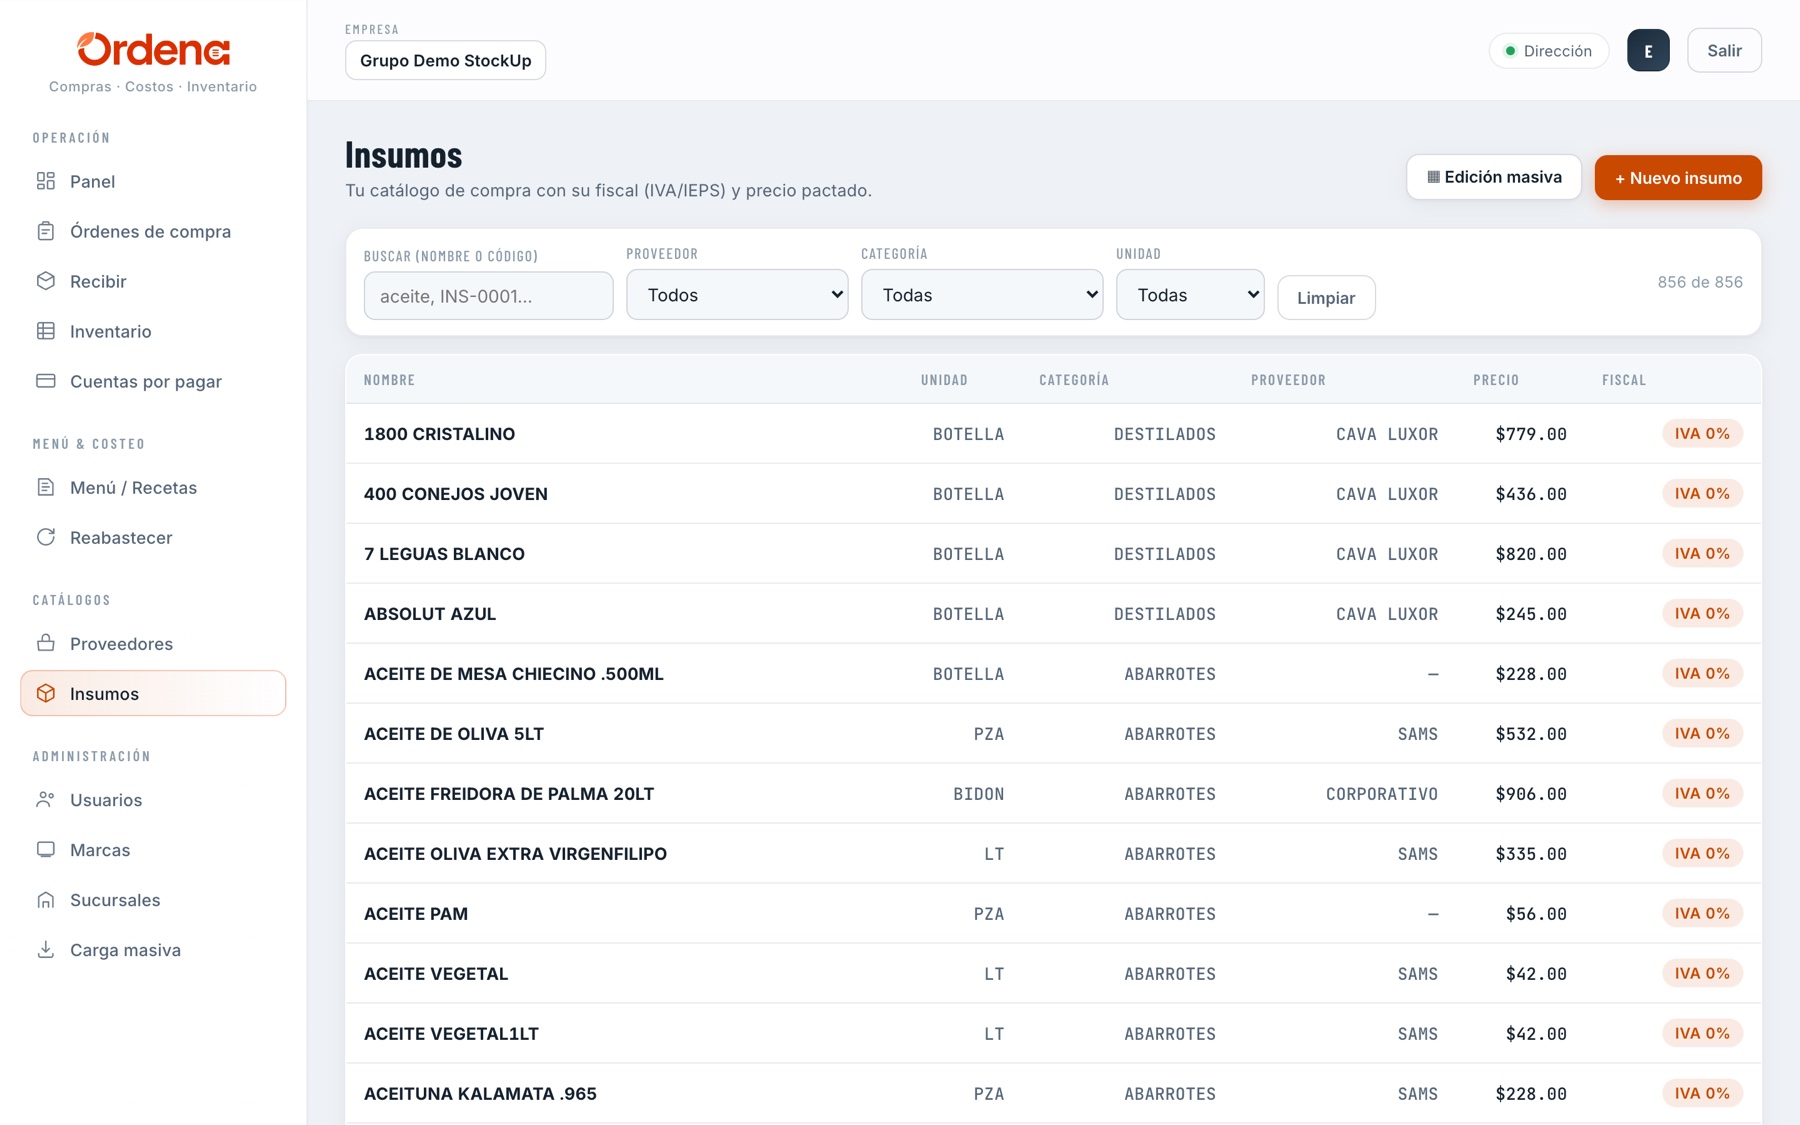
Task: Click the Usuarios people icon
Action: 46,799
